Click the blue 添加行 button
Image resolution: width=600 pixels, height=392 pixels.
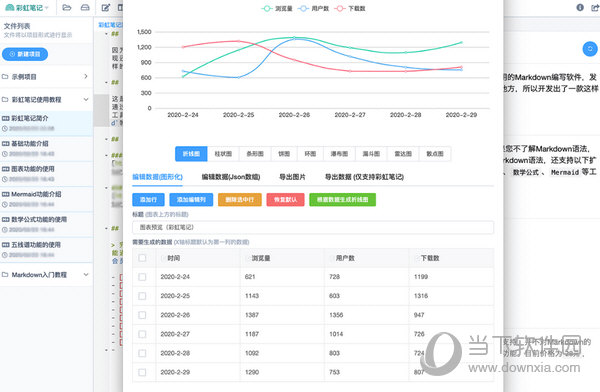[148, 199]
